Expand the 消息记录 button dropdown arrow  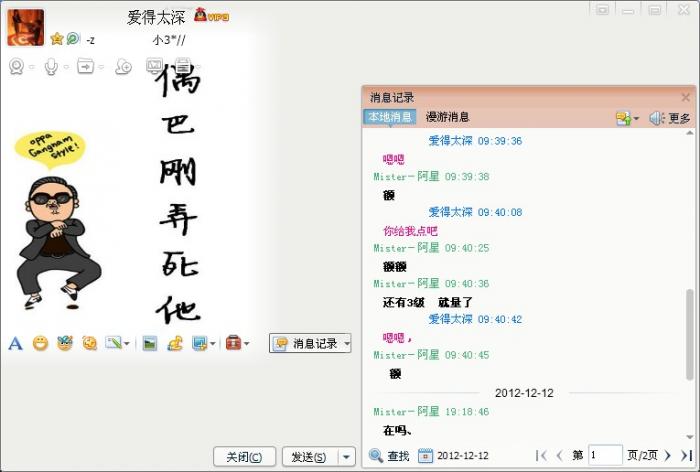pos(346,343)
